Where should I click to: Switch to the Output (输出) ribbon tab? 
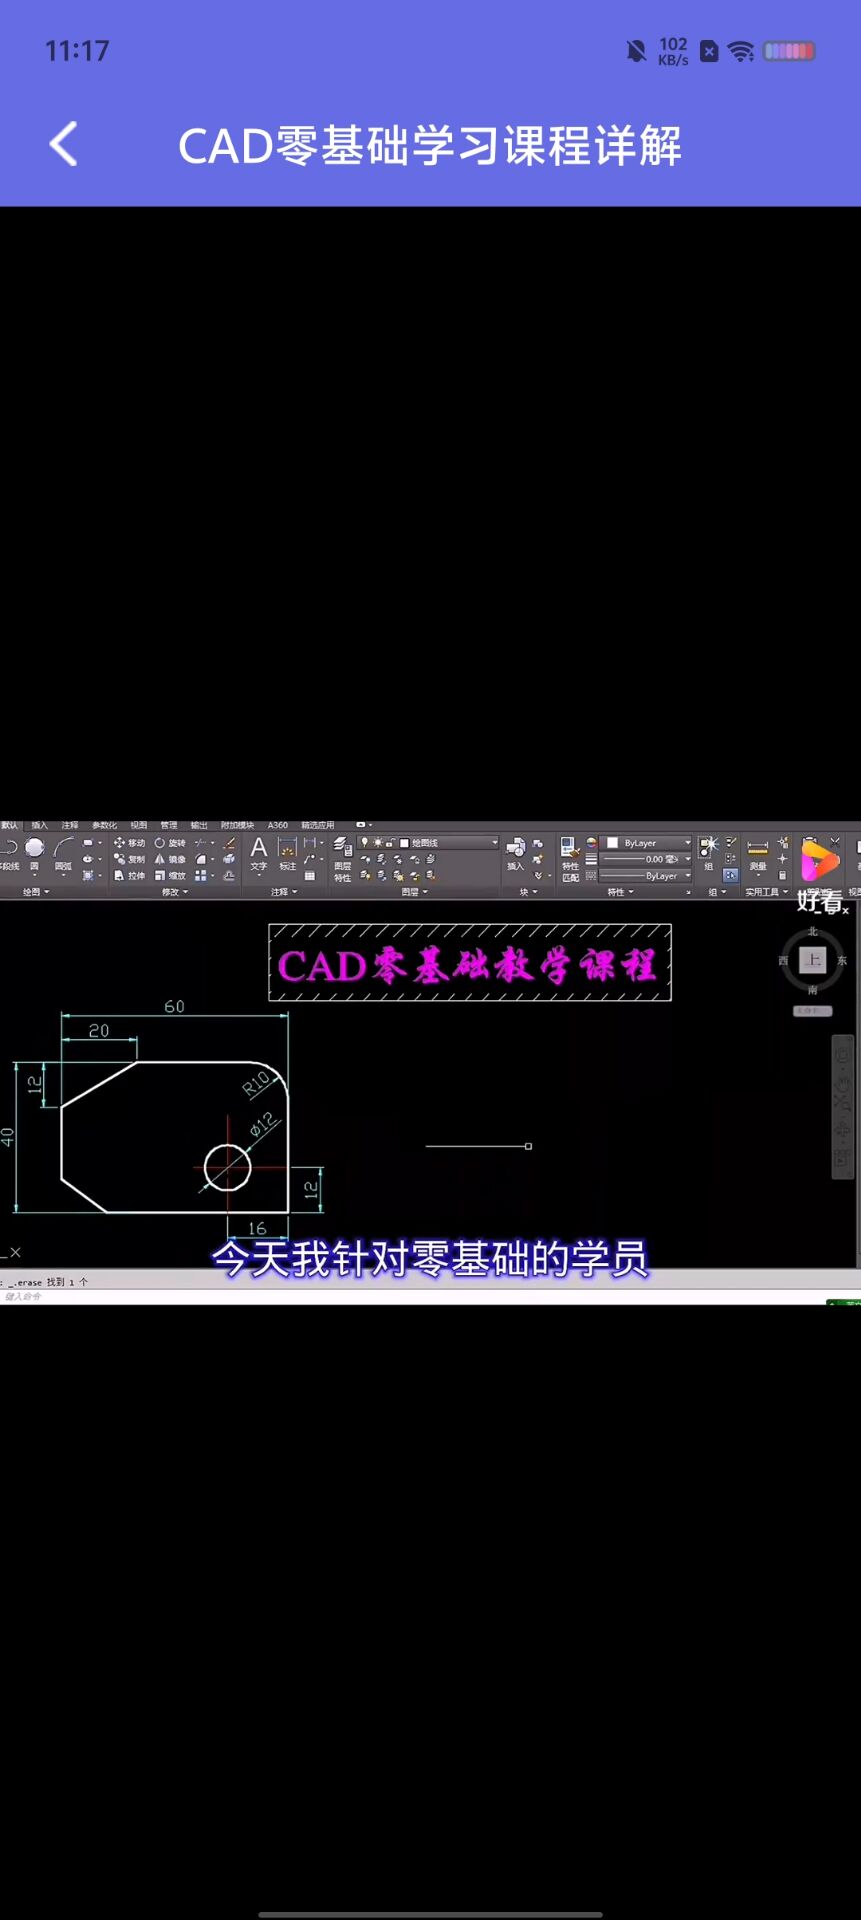199,825
